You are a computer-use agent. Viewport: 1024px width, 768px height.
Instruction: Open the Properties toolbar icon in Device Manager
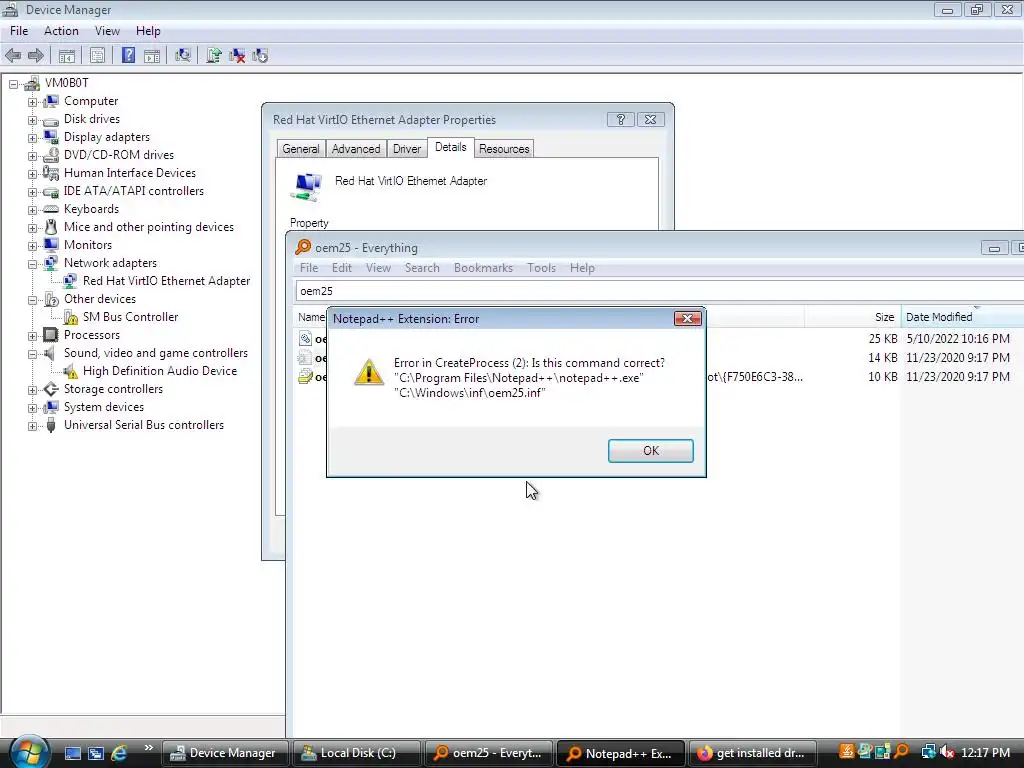(x=97, y=56)
